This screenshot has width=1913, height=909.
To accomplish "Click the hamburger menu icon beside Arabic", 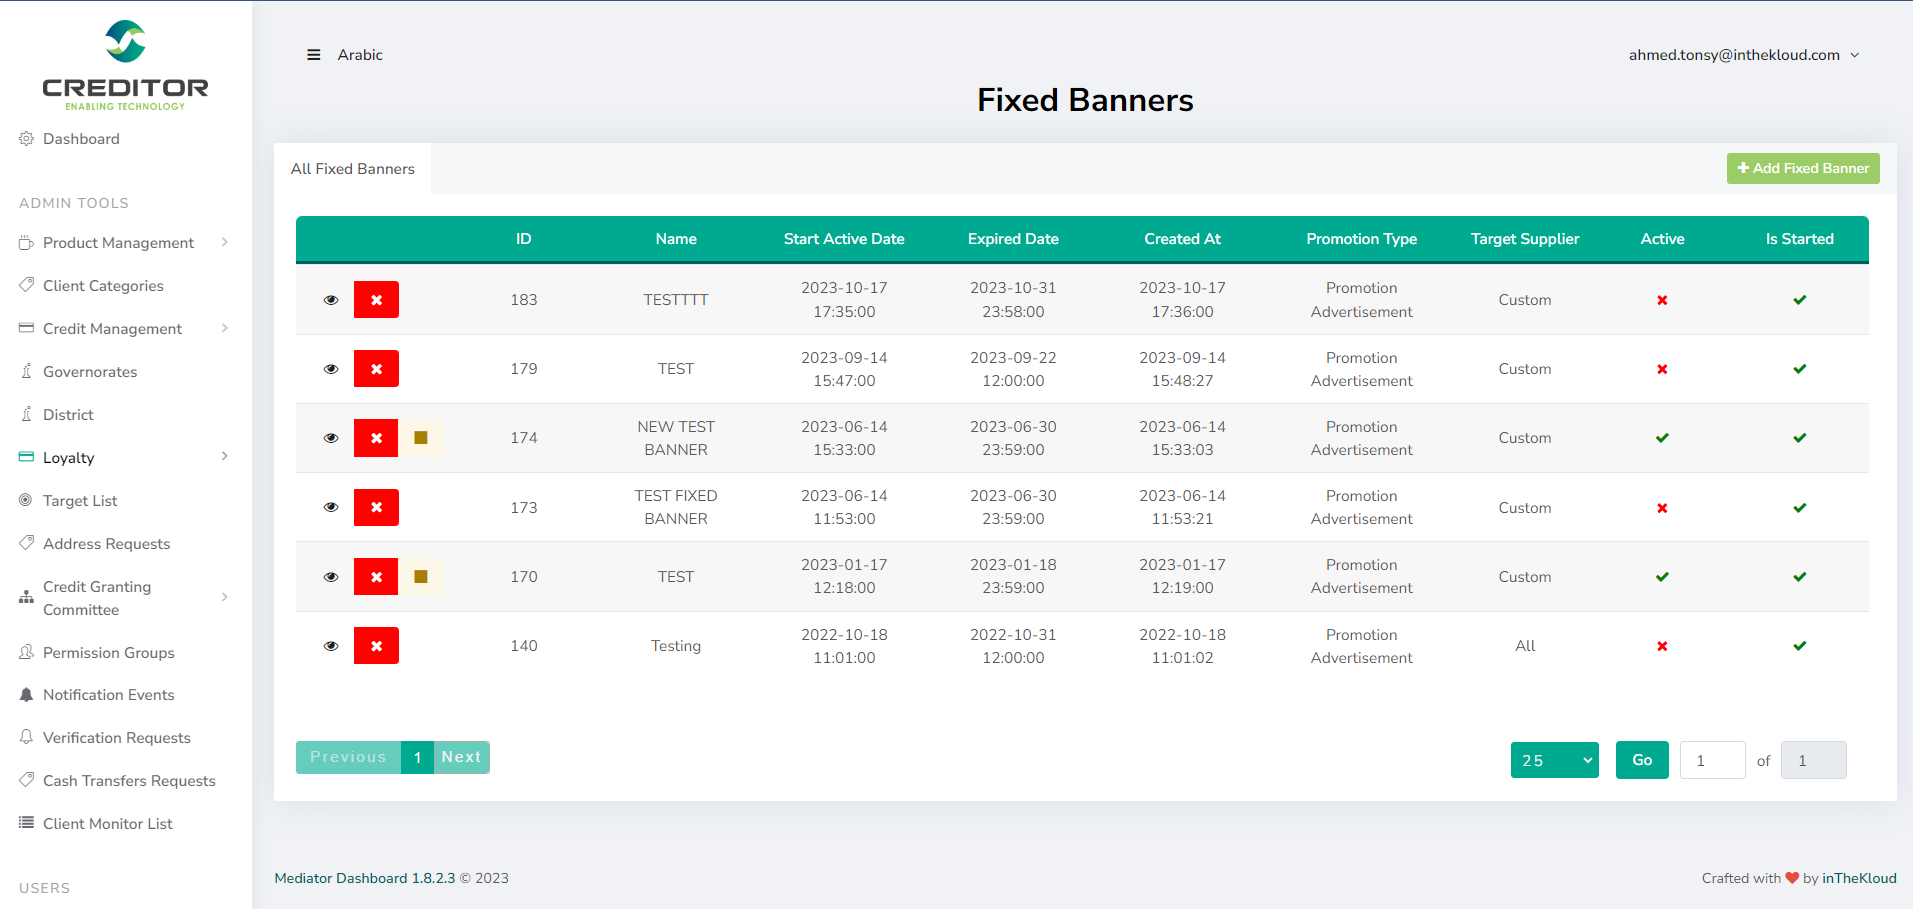I will click(x=313, y=55).
